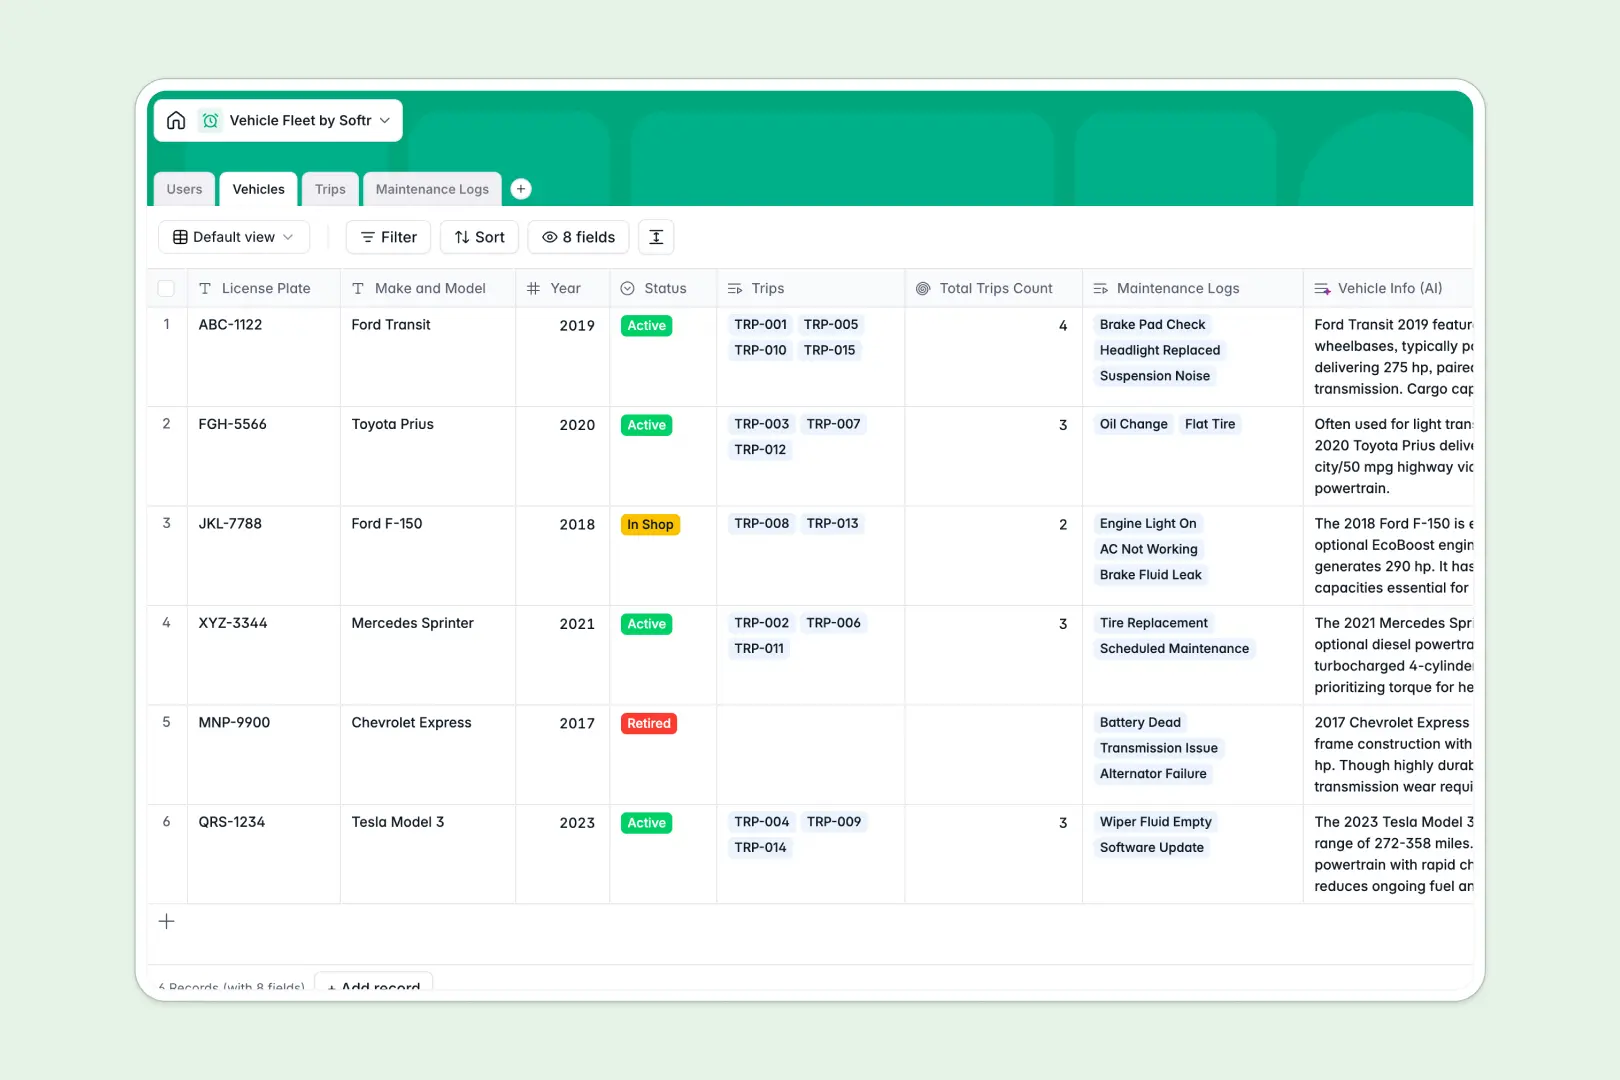The width and height of the screenshot is (1620, 1080).
Task: Open linked trip TRP-009
Action: (833, 822)
